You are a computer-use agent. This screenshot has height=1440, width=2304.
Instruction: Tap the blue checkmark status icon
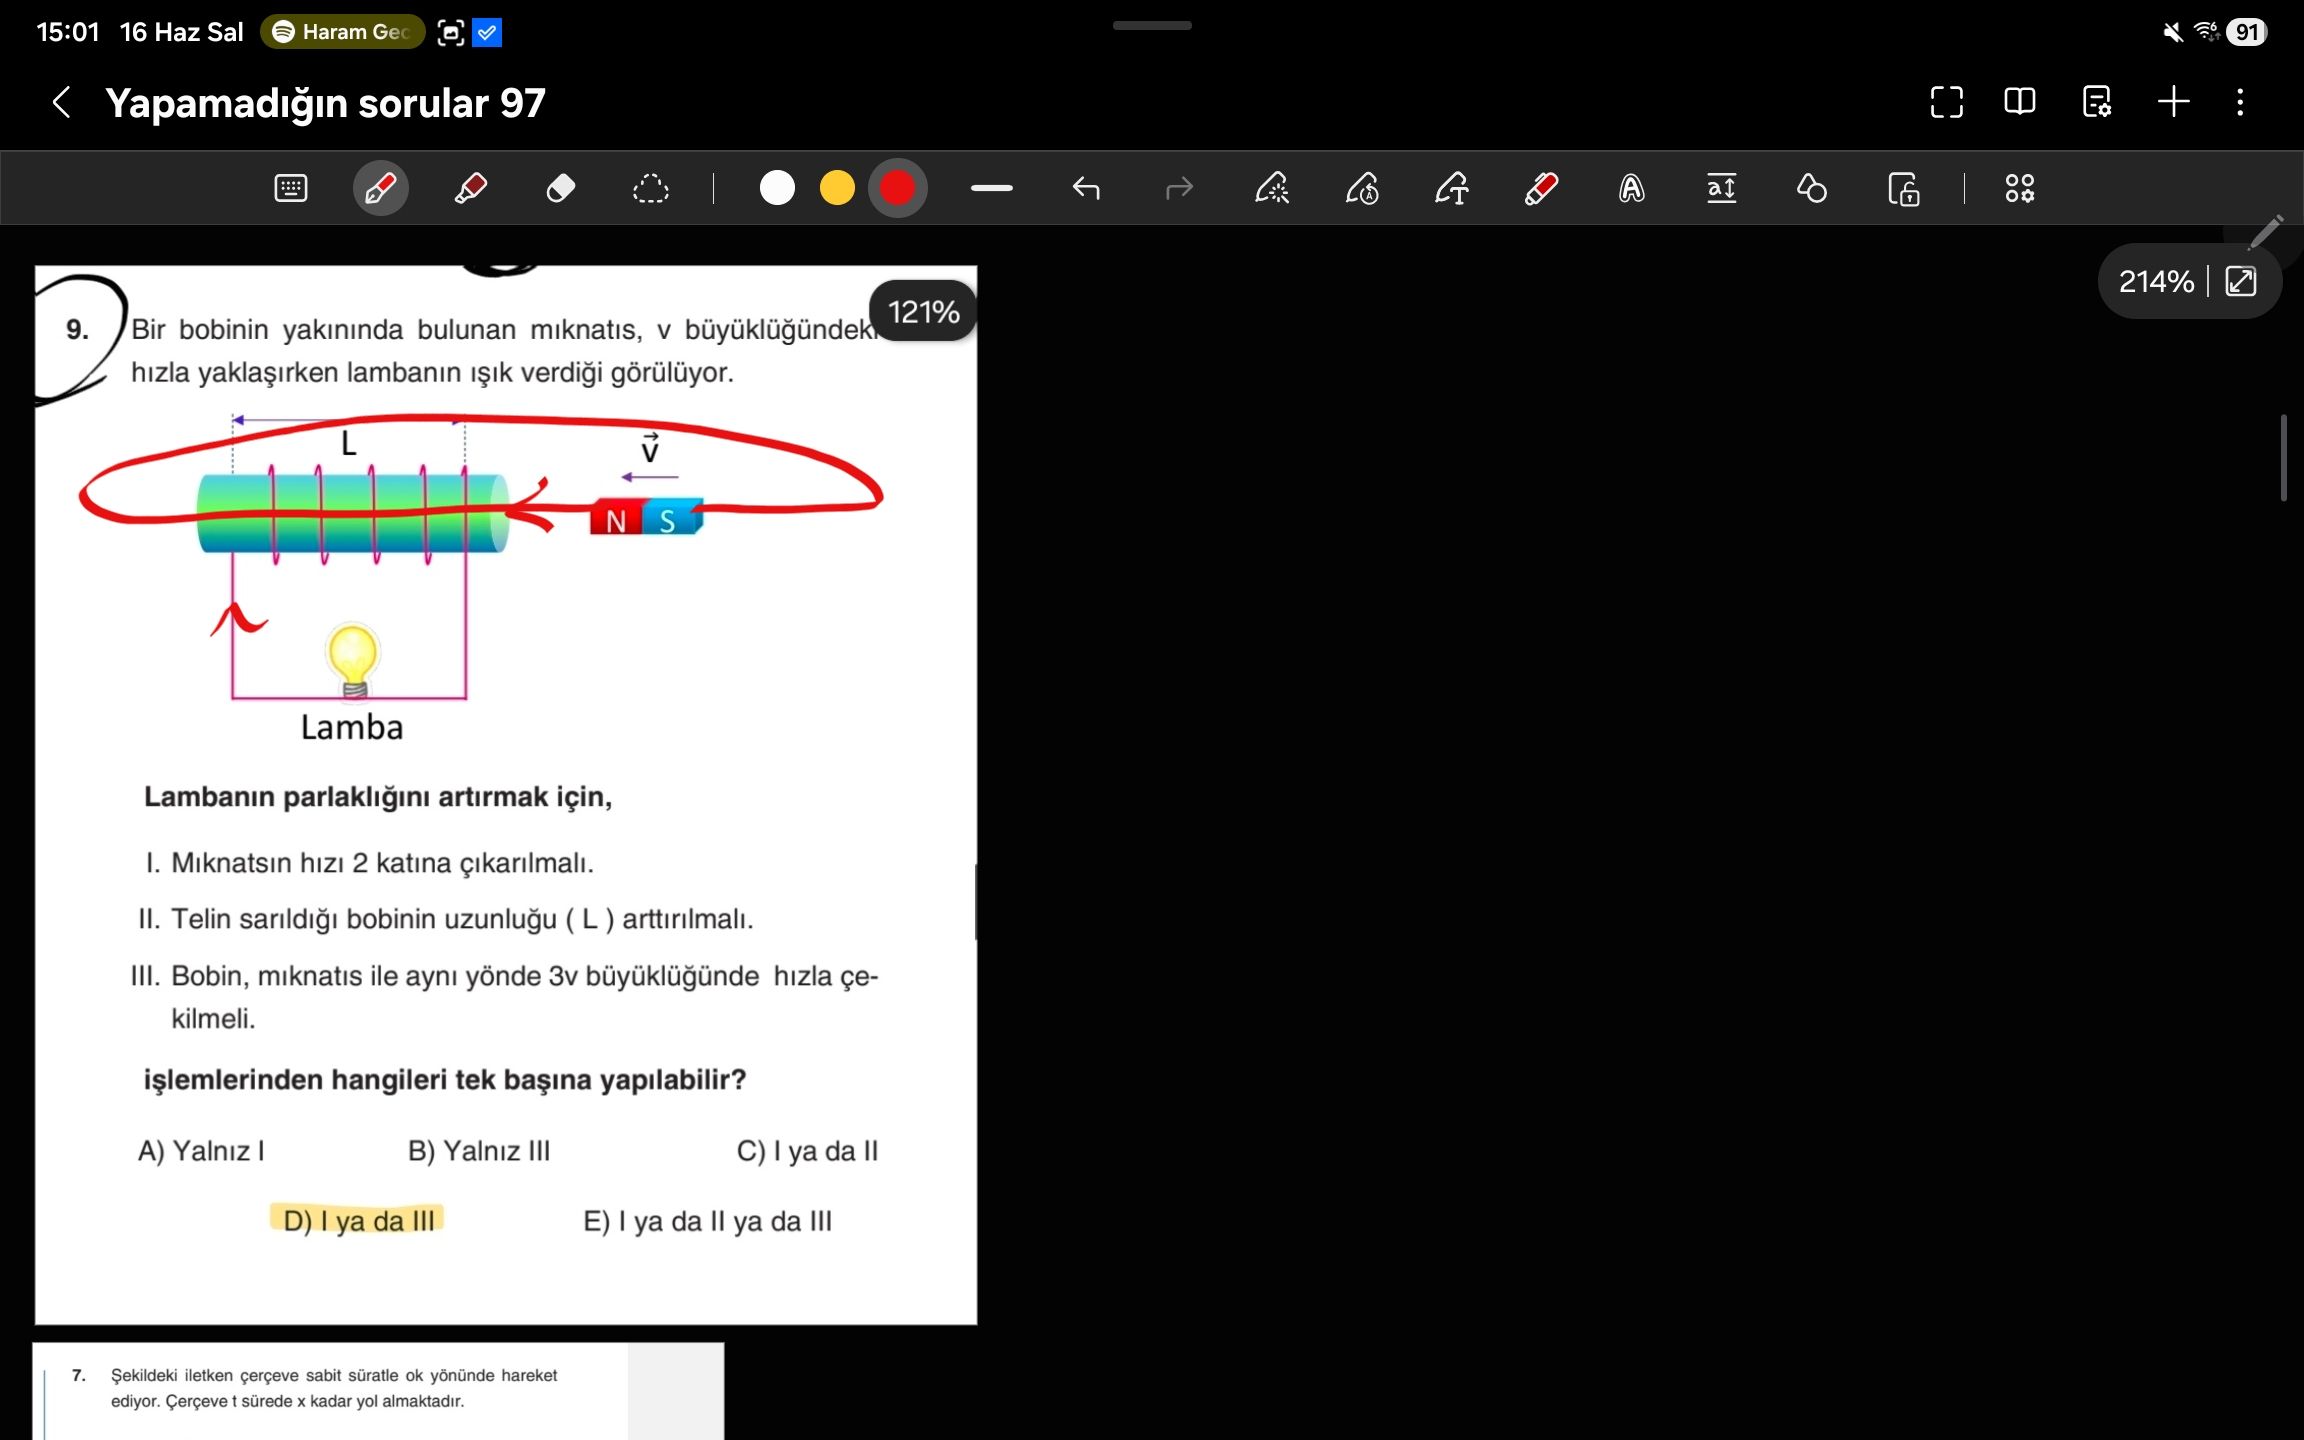coord(487,33)
